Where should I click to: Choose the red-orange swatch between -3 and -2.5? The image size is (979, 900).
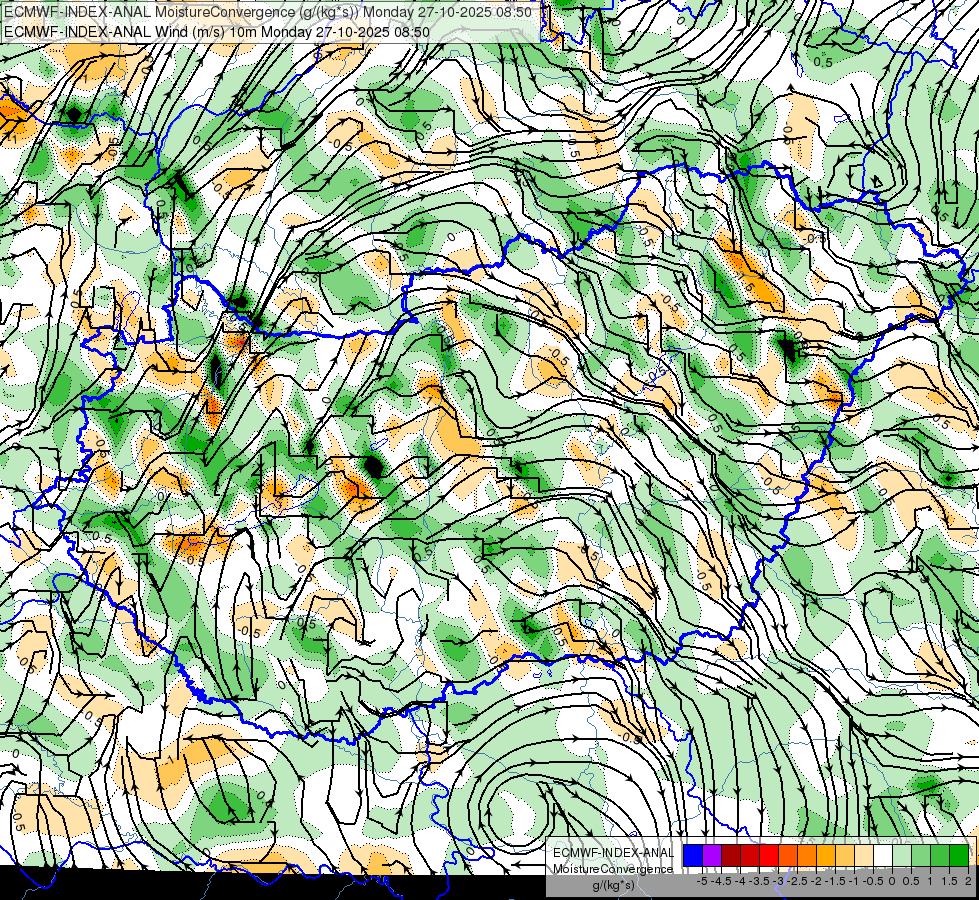(x=788, y=856)
